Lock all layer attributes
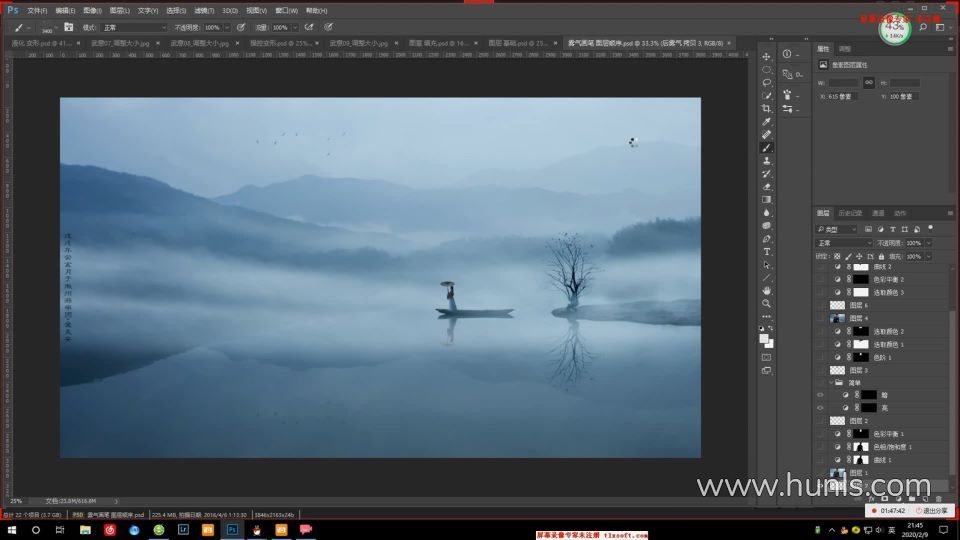The image size is (960, 540). pos(881,256)
